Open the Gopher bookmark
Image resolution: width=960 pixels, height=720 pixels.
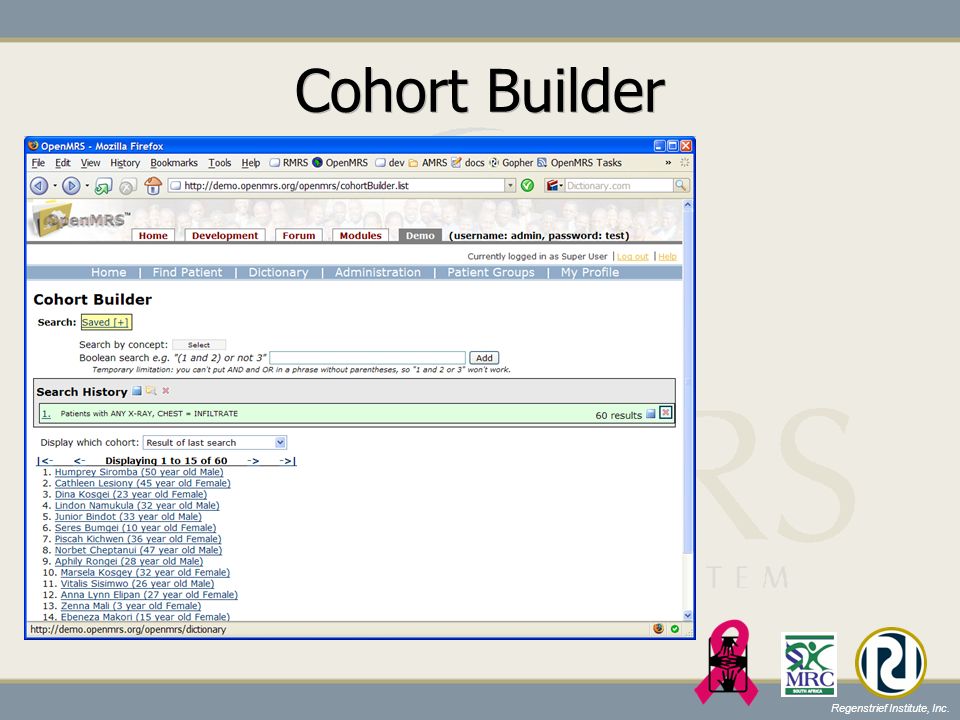click(511, 163)
